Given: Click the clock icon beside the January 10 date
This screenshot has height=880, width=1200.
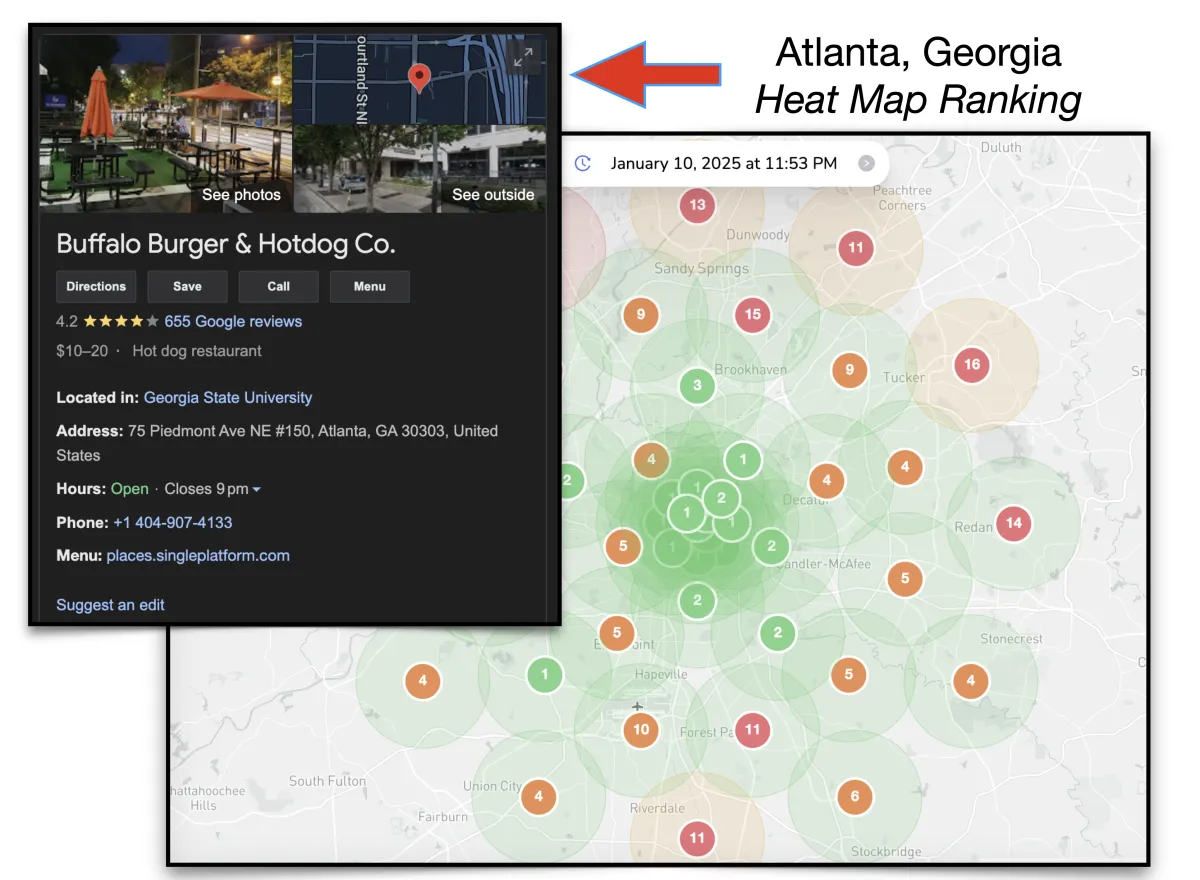Looking at the screenshot, I should coord(583,163).
